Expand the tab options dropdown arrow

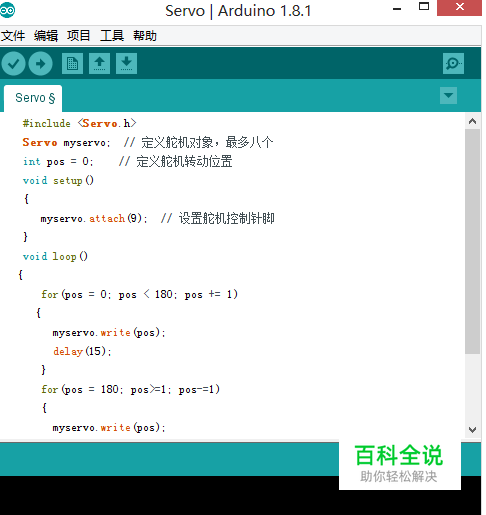tap(448, 96)
